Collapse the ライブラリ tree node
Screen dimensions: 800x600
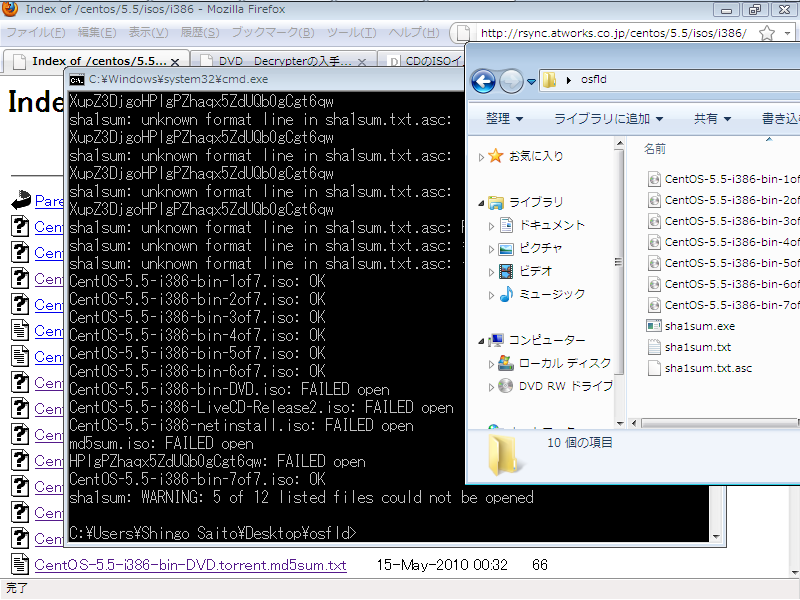[x=481, y=203]
